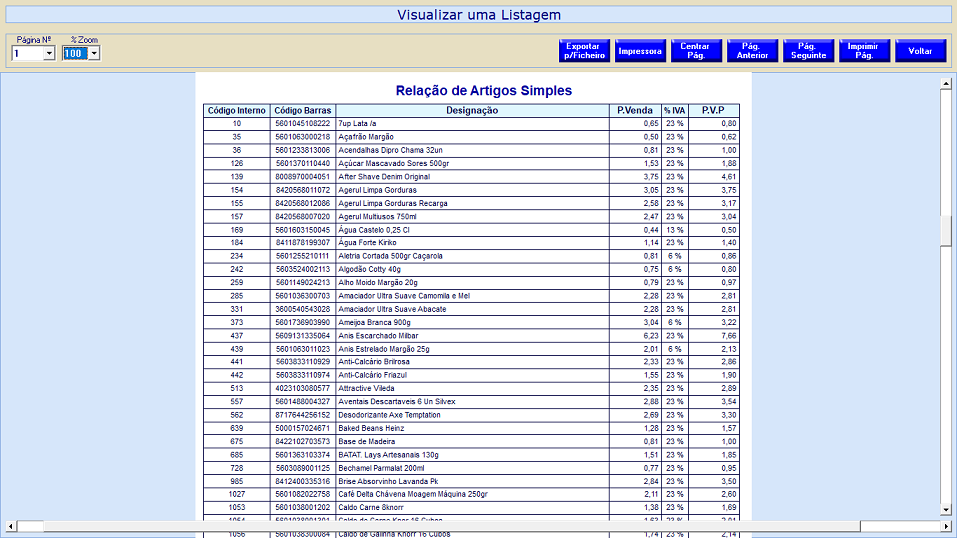957x538 pixels.
Task: Select the zoom value field showing 100
Action: point(75,54)
